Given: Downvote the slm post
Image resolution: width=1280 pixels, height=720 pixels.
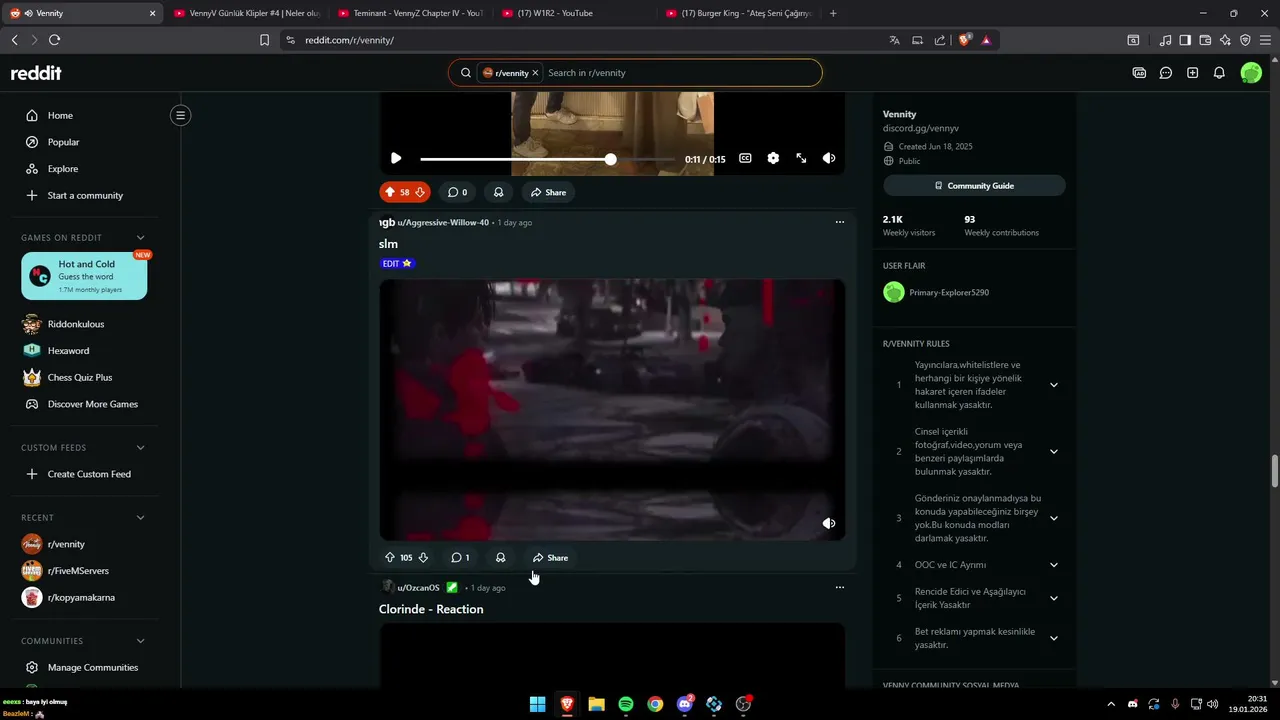Looking at the screenshot, I should click(x=423, y=558).
